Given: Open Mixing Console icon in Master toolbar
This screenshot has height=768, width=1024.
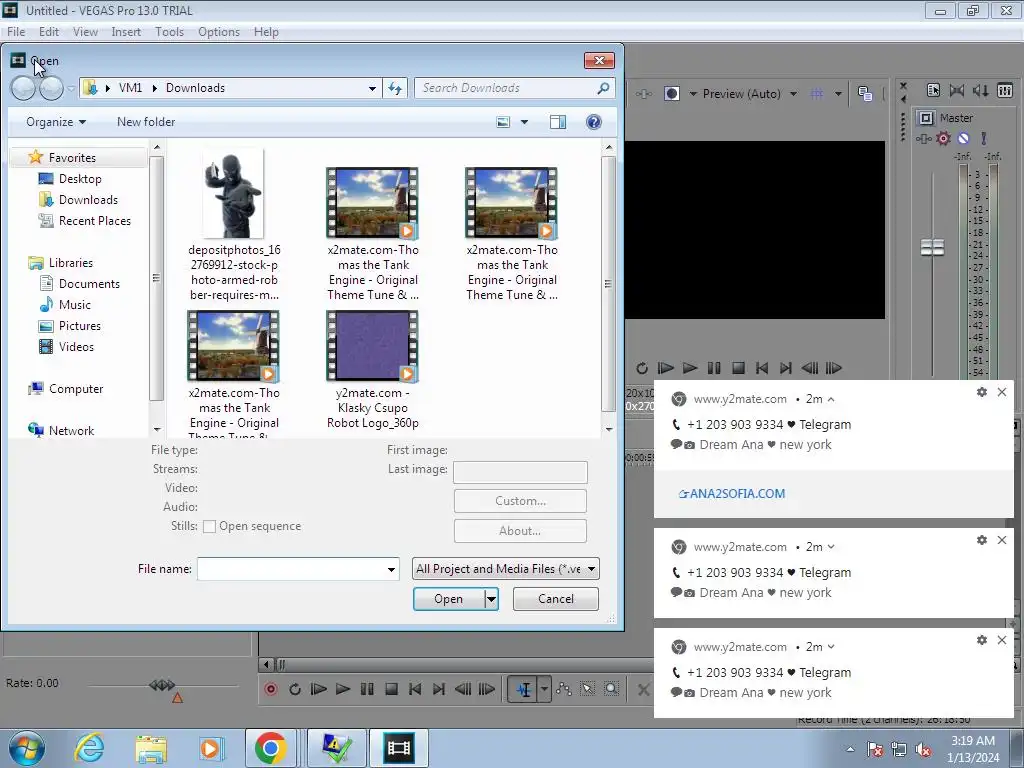Looking at the screenshot, I should (1005, 90).
